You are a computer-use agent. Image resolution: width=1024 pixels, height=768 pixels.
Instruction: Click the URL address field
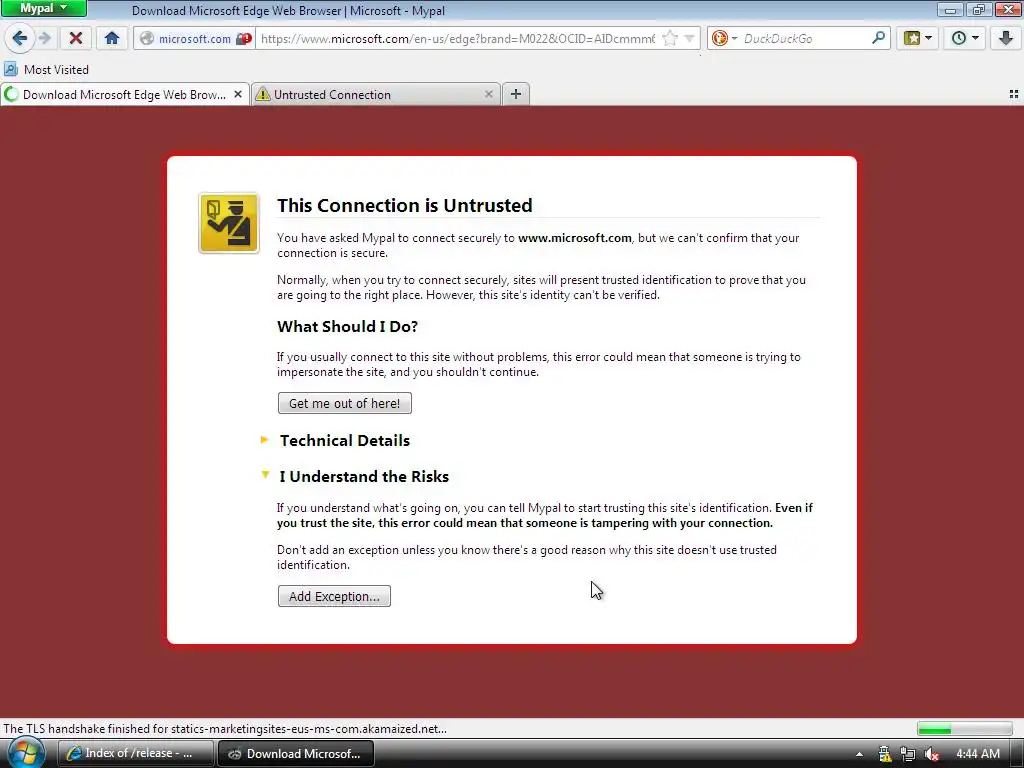tap(457, 39)
